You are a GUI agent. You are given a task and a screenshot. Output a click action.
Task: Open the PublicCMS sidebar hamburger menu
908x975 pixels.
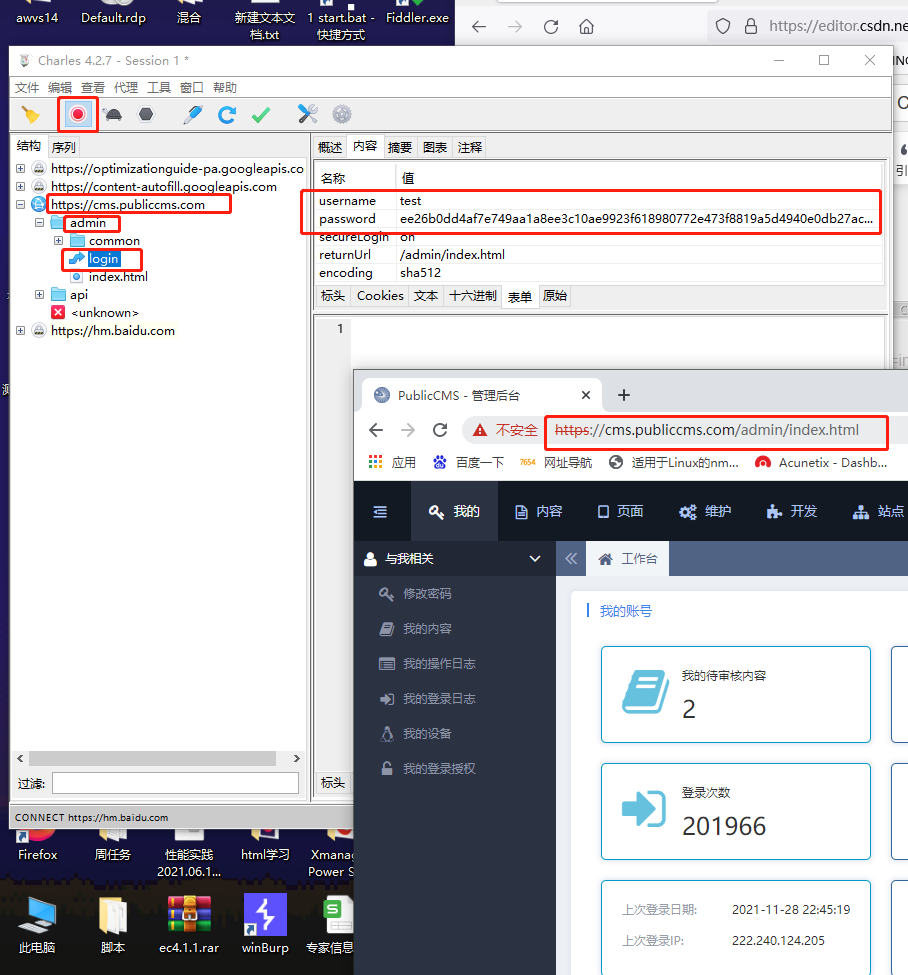(x=381, y=510)
